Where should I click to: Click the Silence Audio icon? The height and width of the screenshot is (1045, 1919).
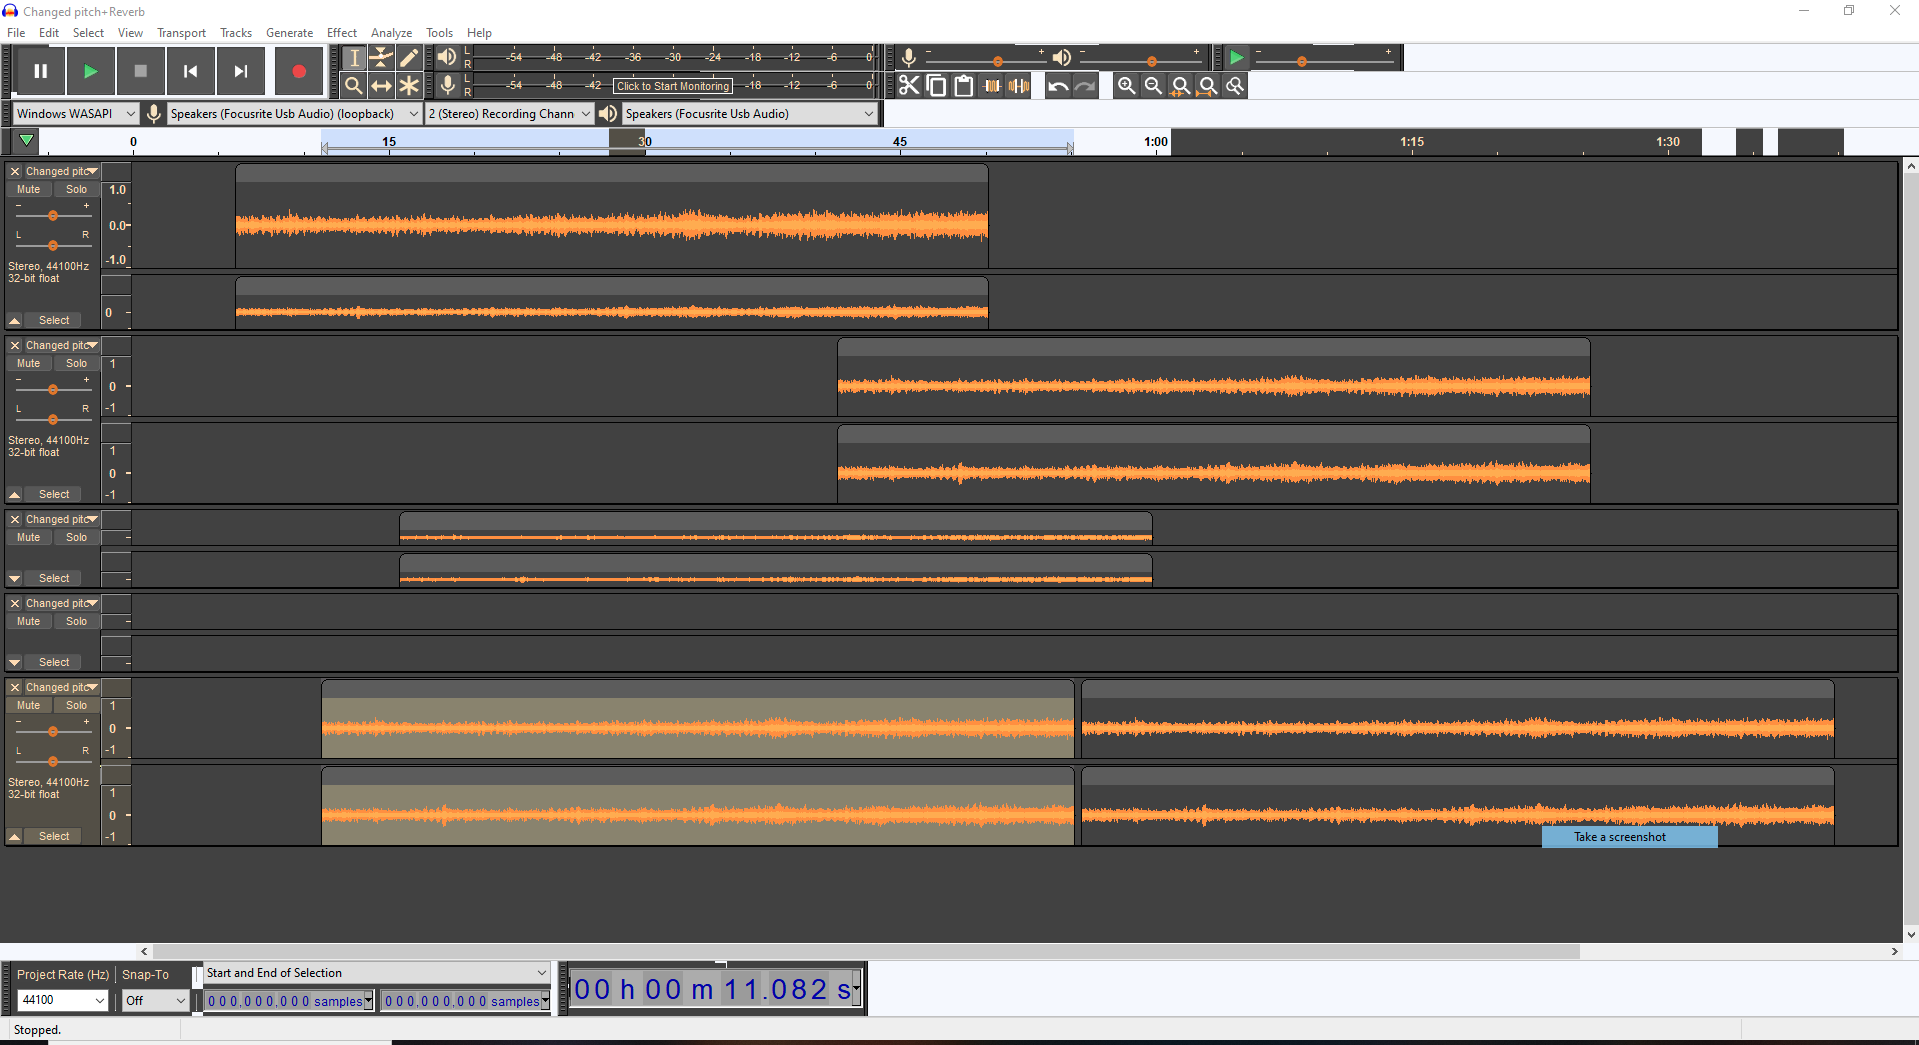coord(1019,85)
